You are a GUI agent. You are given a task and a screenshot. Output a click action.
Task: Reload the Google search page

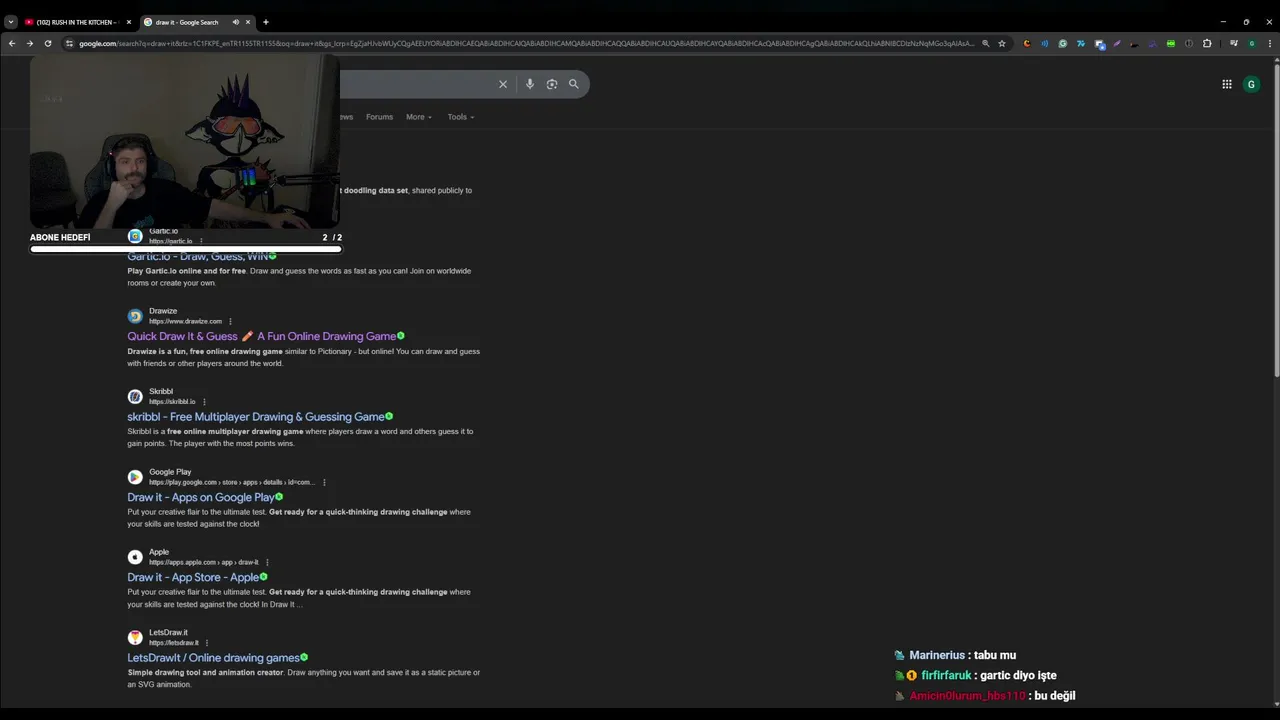(x=47, y=43)
